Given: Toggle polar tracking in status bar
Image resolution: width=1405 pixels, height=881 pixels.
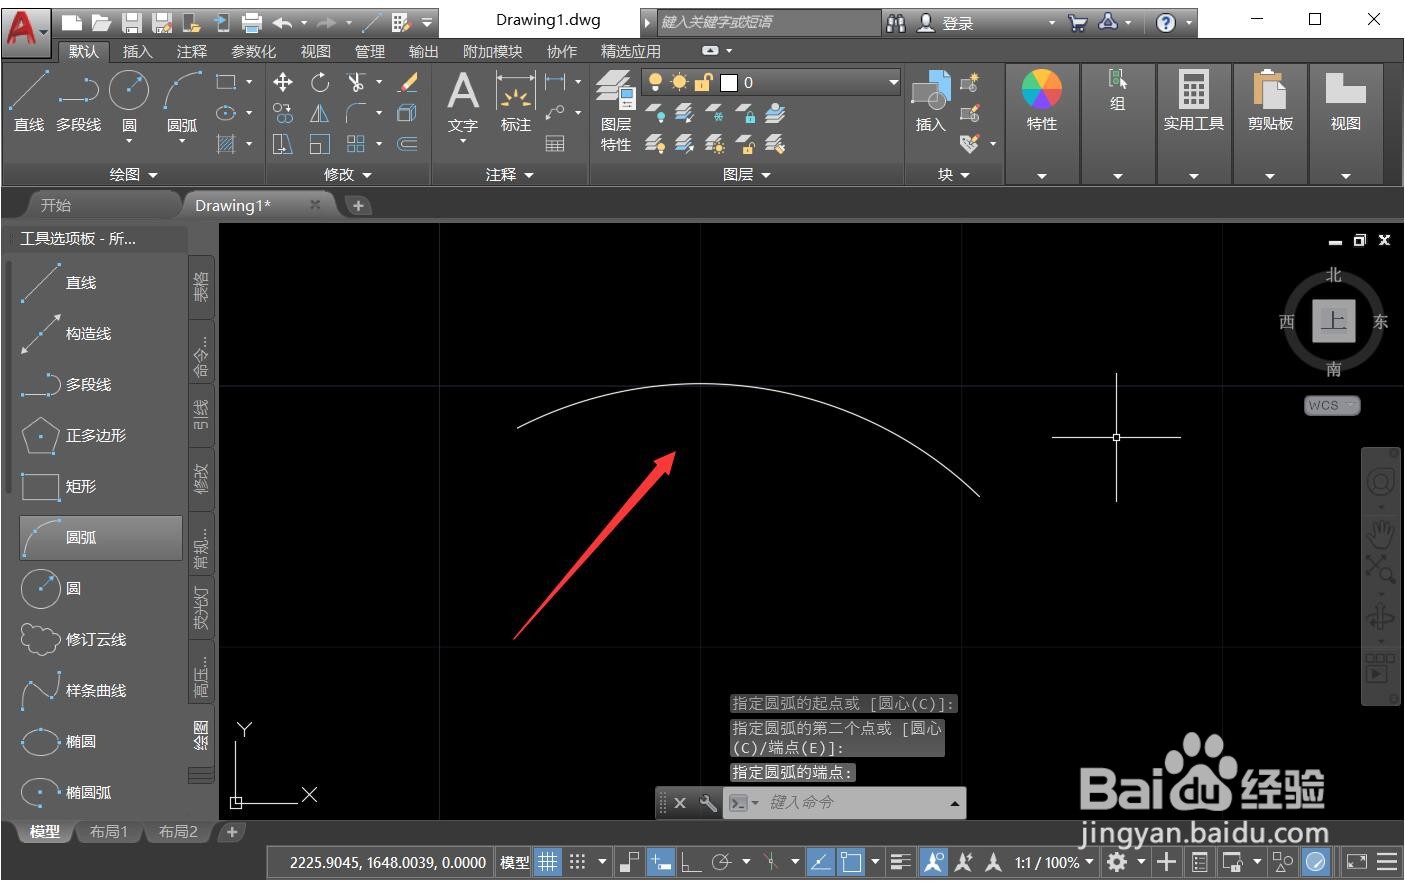Looking at the screenshot, I should tap(721, 861).
